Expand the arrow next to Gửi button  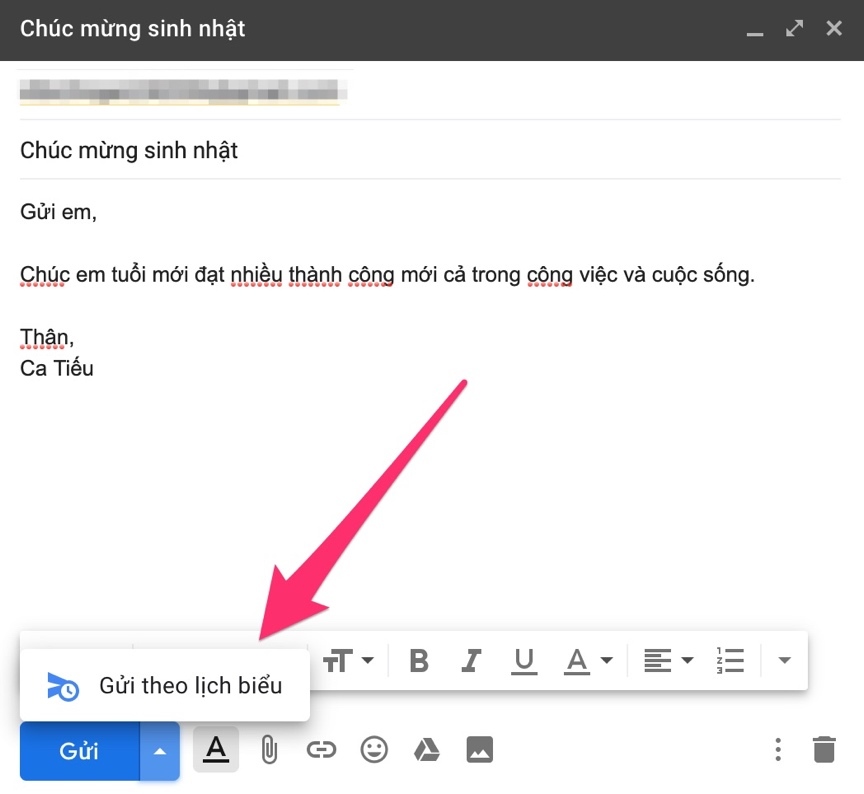click(x=160, y=750)
